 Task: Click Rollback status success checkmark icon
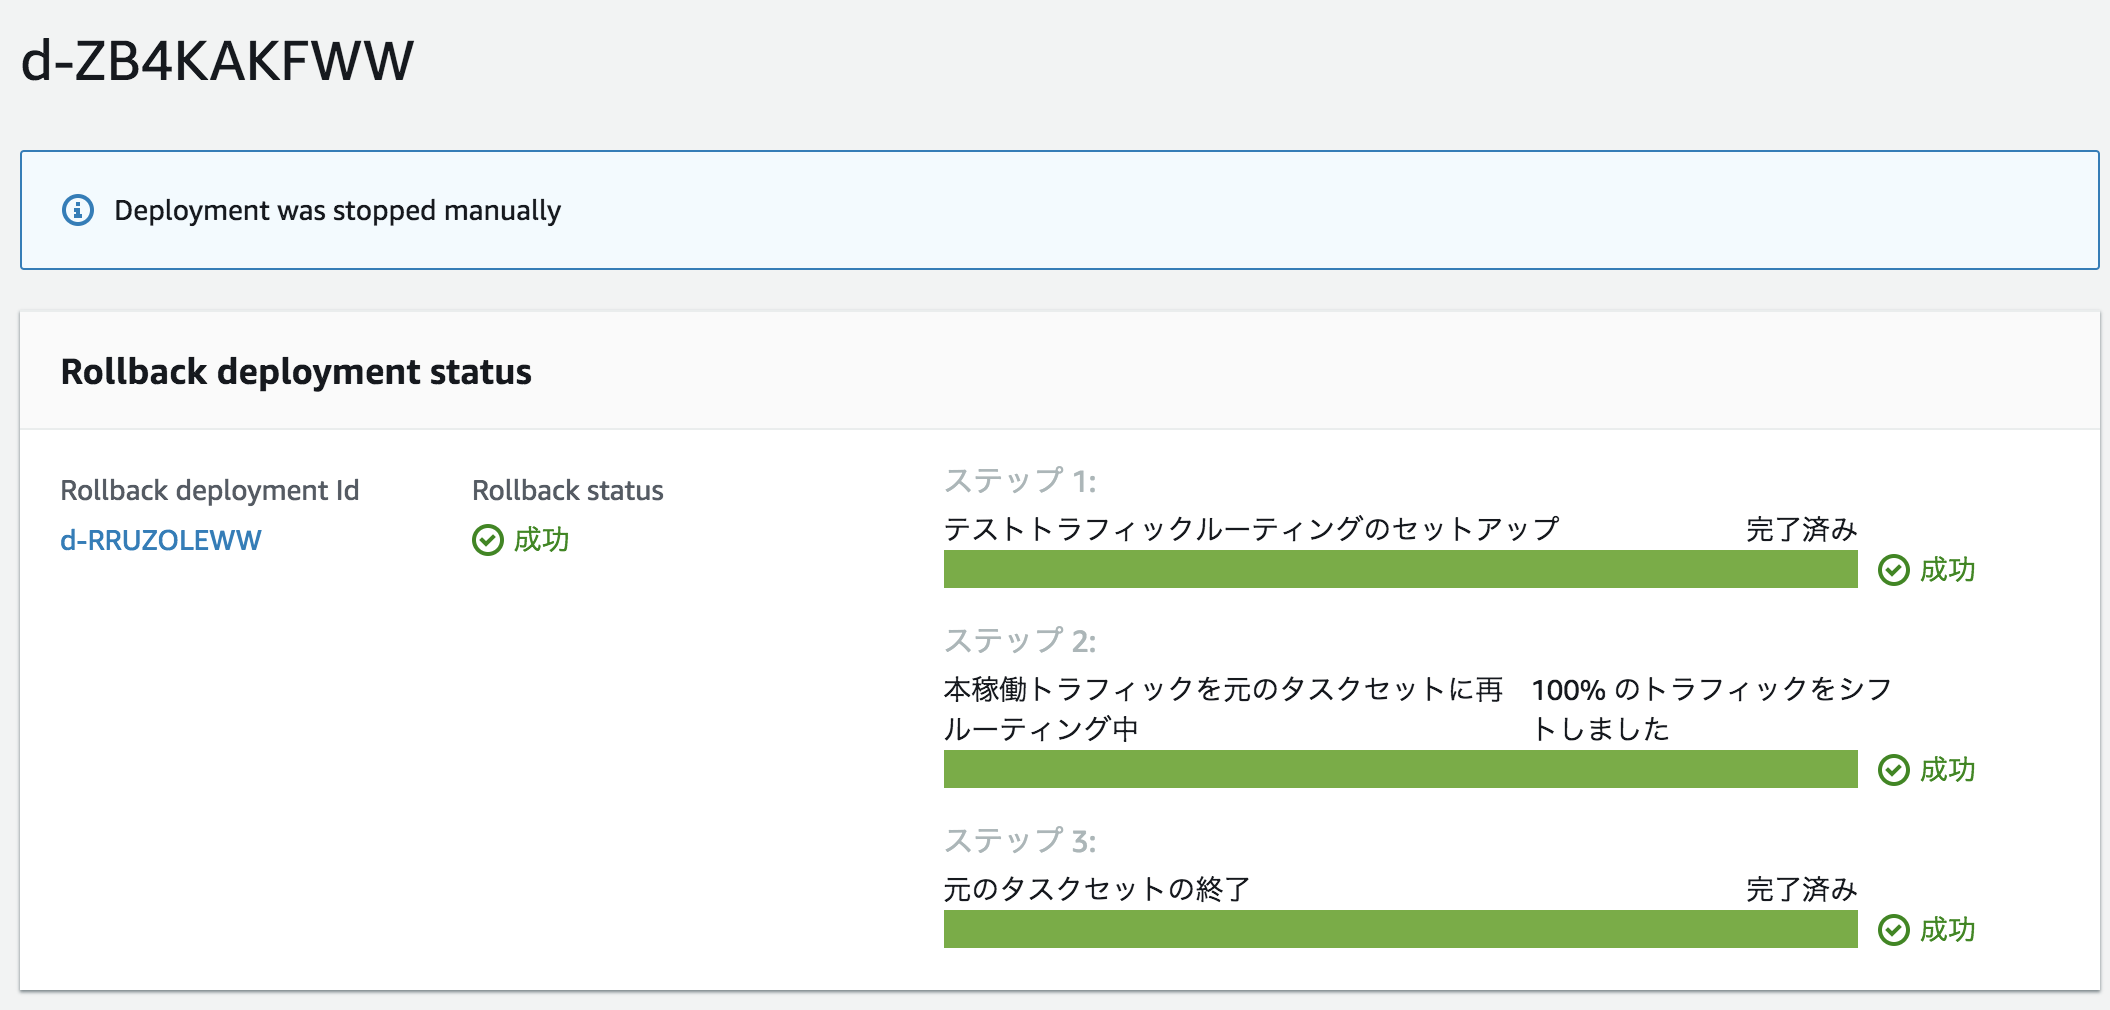click(487, 540)
